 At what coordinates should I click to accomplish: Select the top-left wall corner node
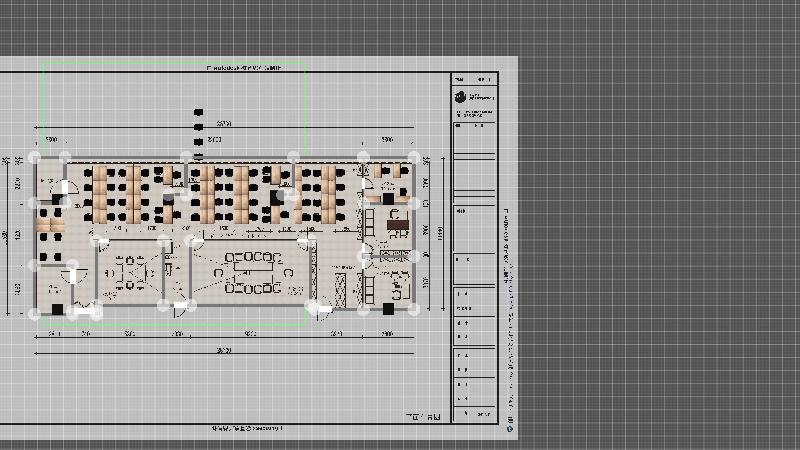[x=36, y=157]
